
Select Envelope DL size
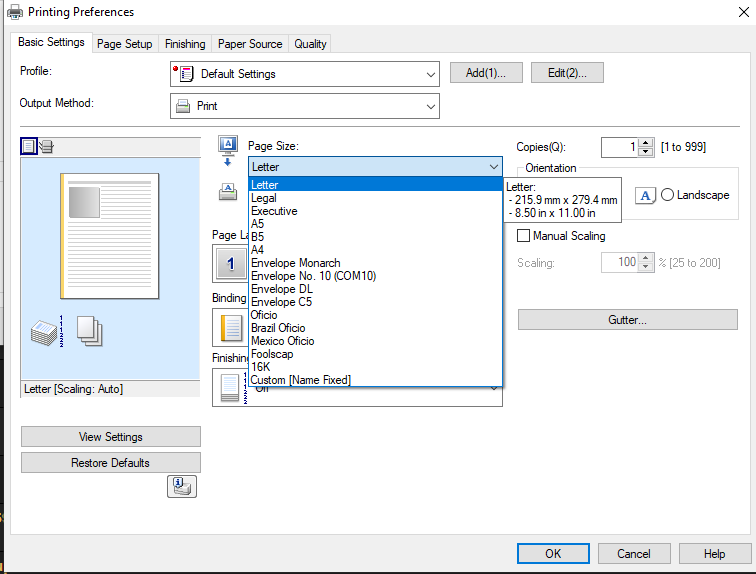pos(375,289)
